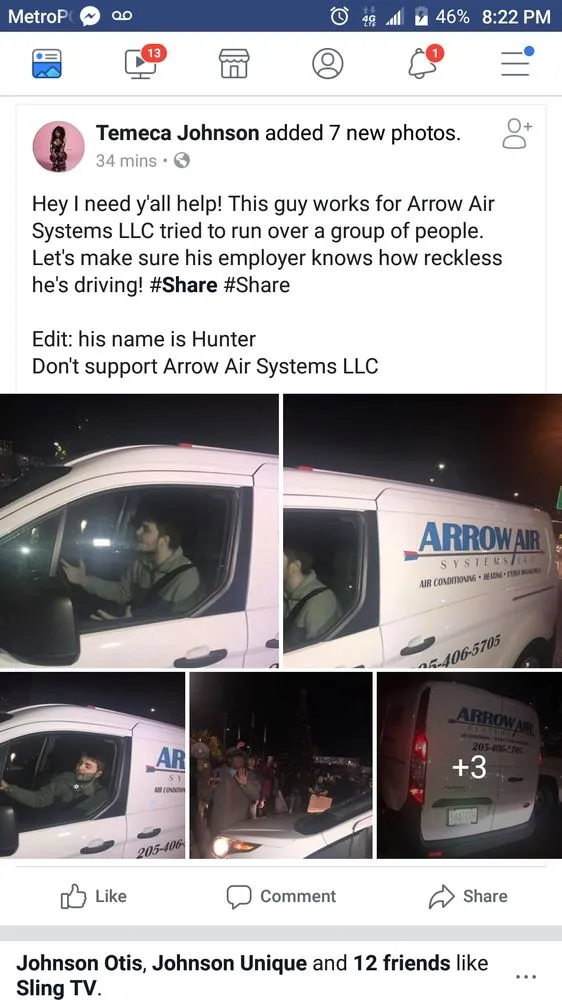Open the +3 more photos thumbnail
The image size is (562, 1000).
470,765
